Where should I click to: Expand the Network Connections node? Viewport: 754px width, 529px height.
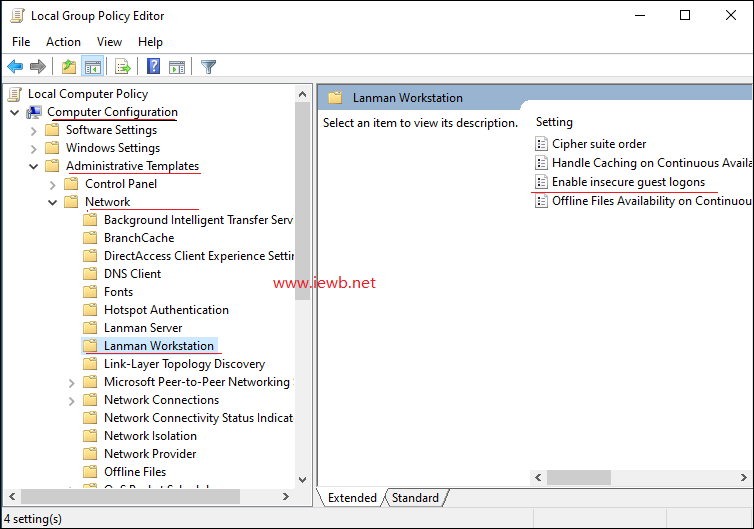pos(72,401)
